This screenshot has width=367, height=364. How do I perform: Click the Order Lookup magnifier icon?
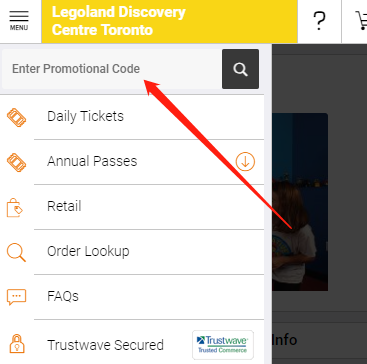coord(16,253)
